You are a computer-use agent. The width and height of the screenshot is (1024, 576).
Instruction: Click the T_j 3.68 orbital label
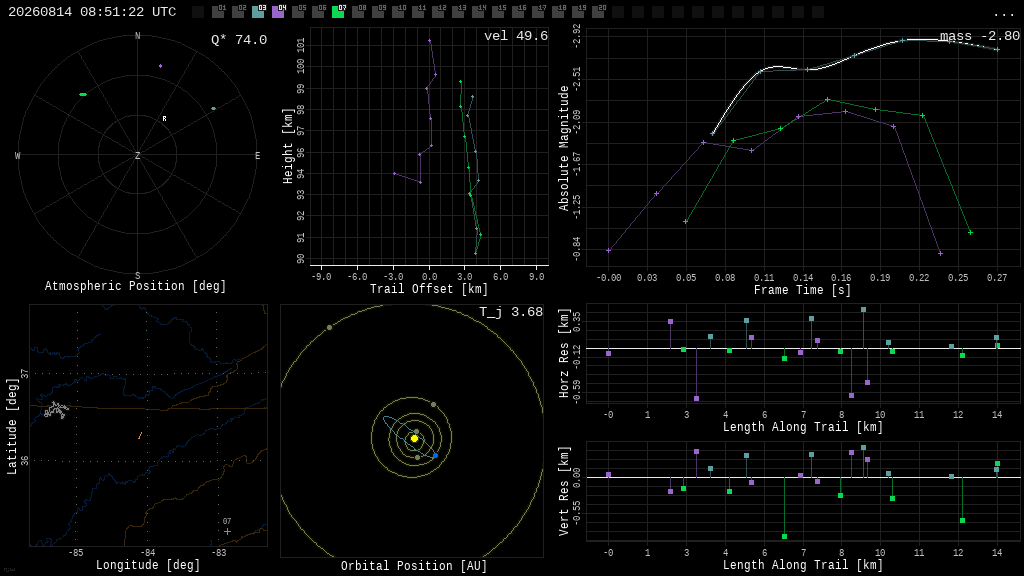click(x=511, y=312)
